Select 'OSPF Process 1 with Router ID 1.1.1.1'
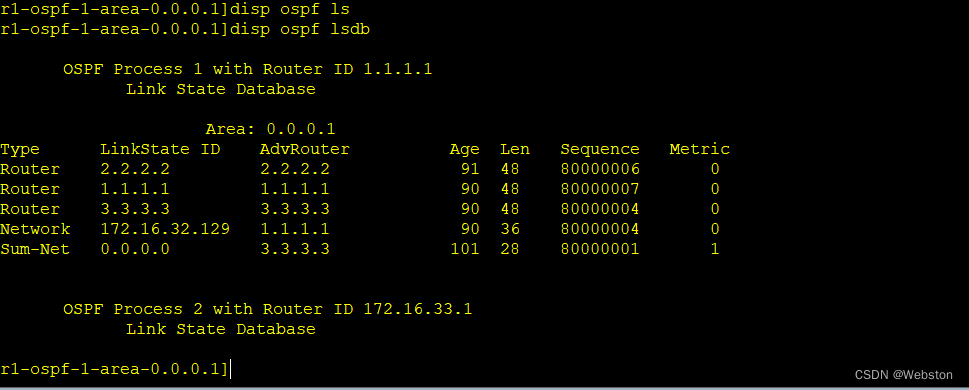Viewport: 969px width, 390px height. point(247,69)
